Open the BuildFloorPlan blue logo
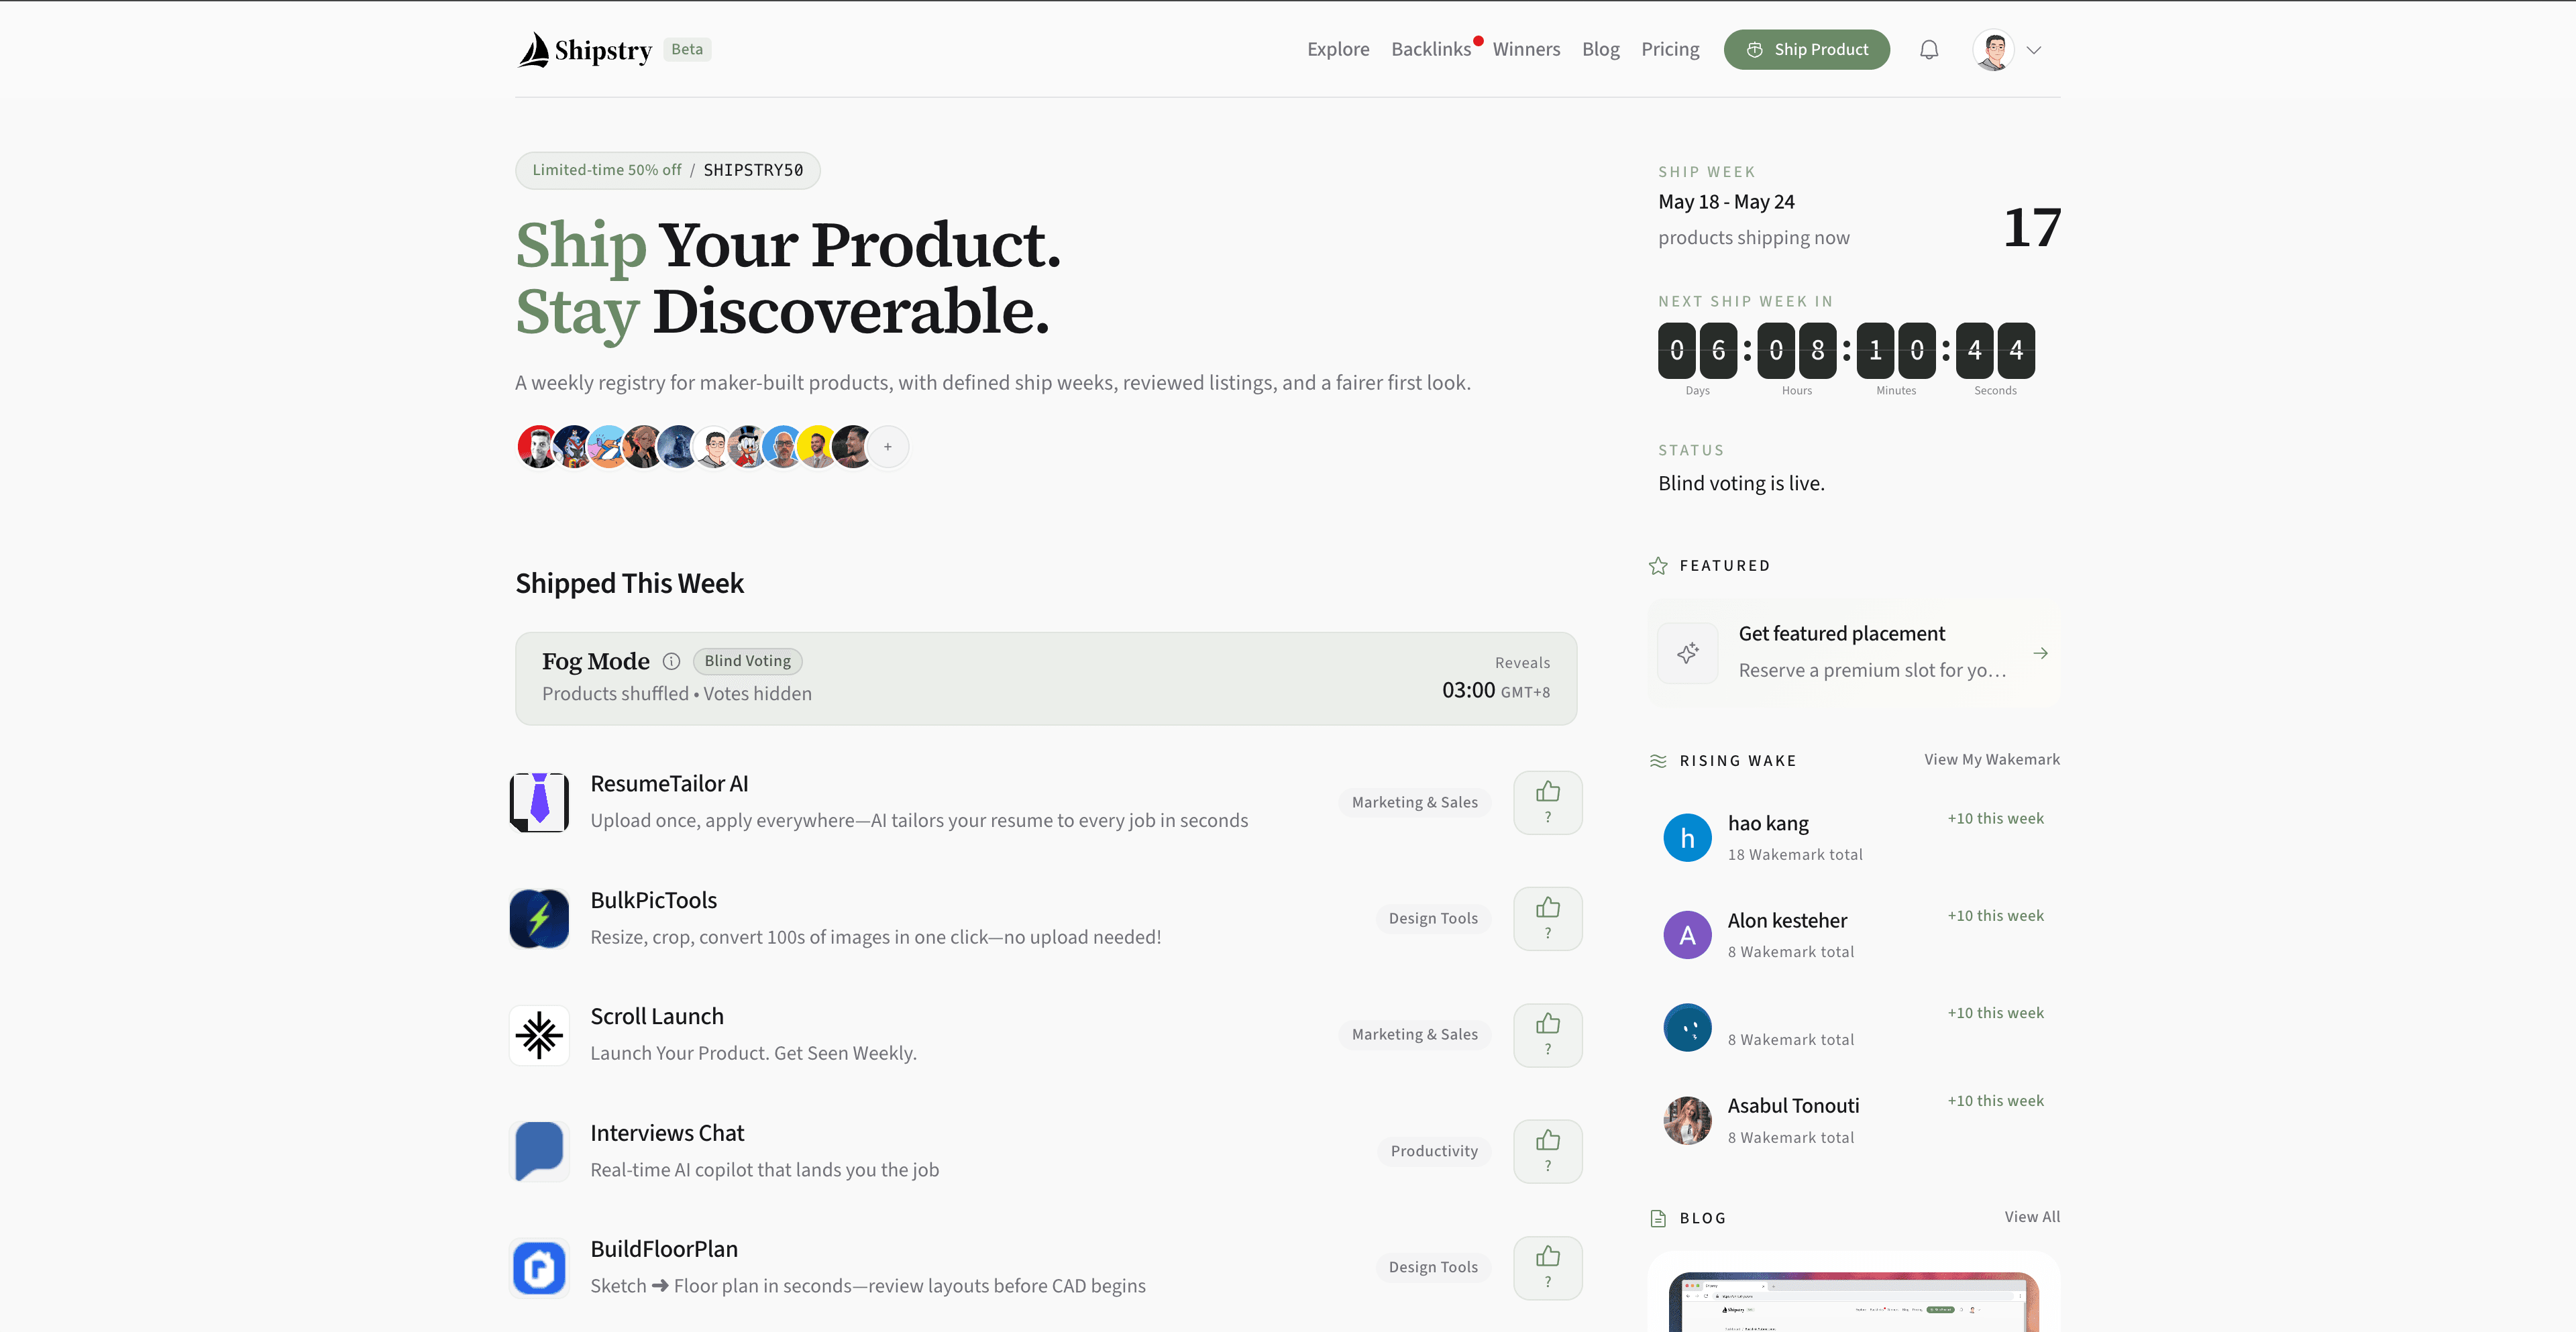This screenshot has height=1332, width=2576. [x=540, y=1267]
